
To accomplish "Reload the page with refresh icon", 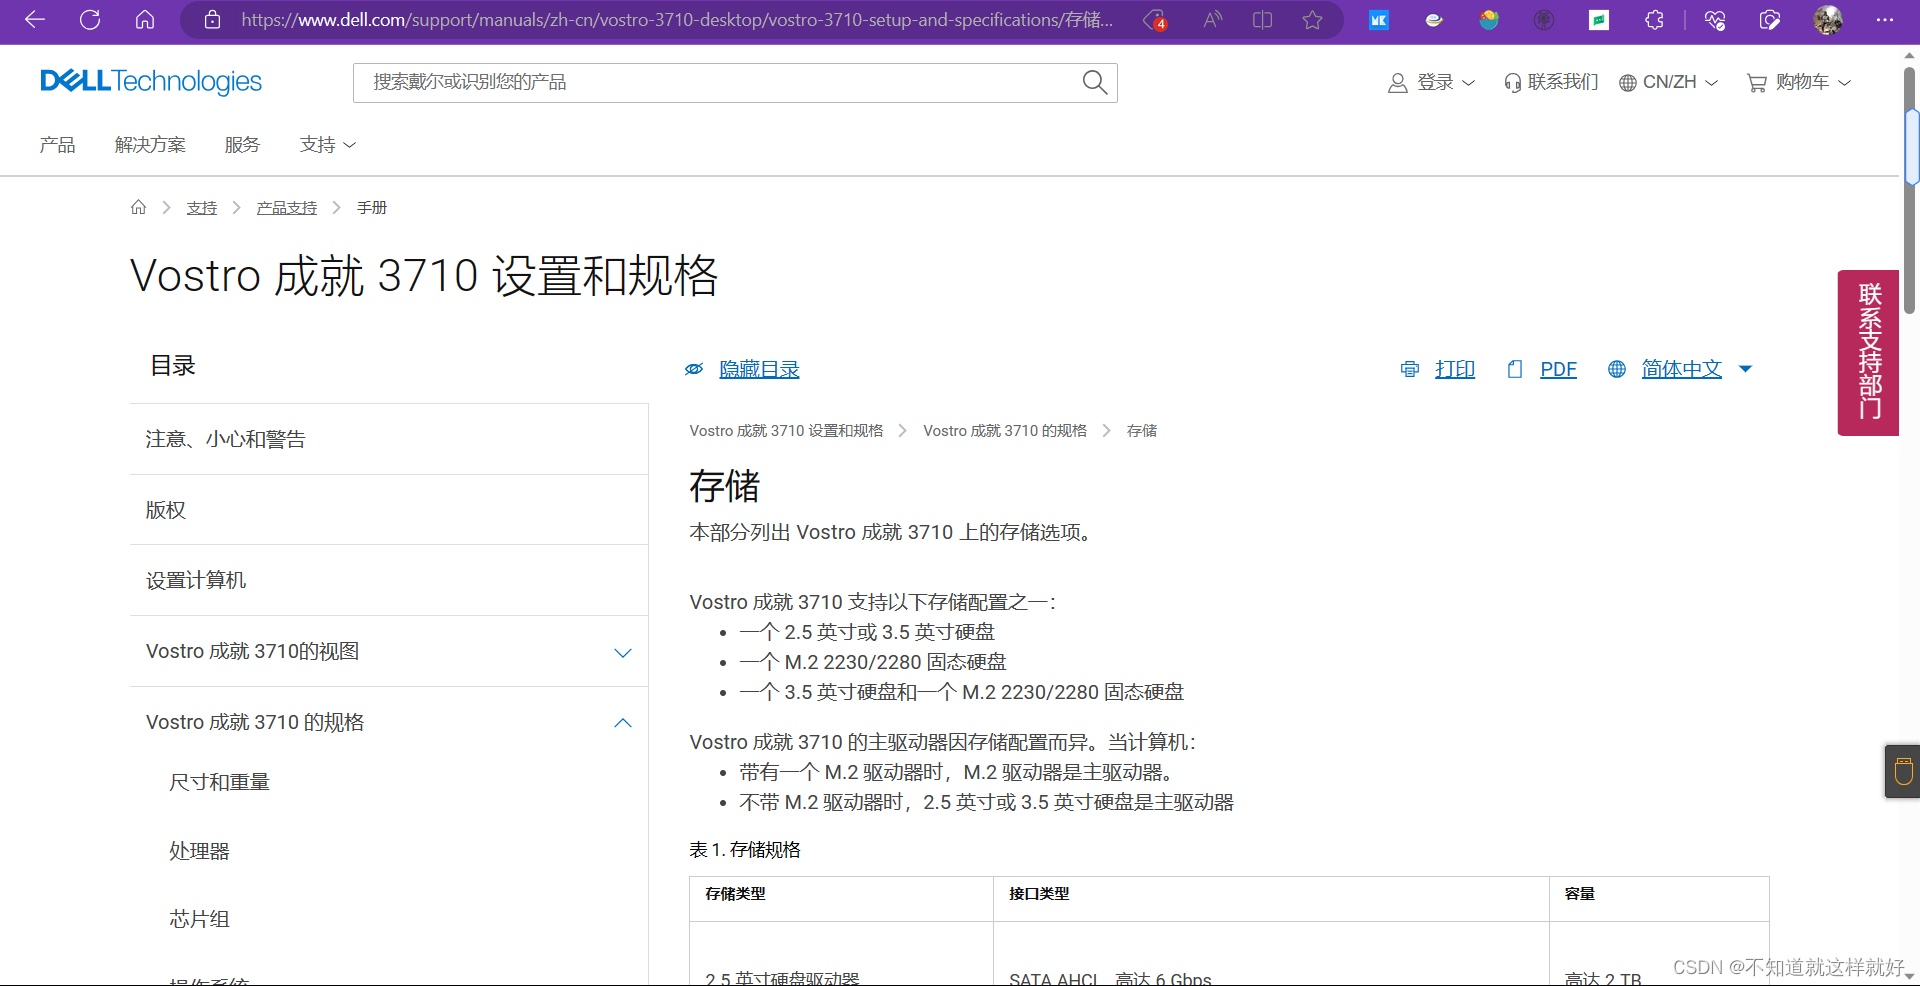I will click(90, 20).
